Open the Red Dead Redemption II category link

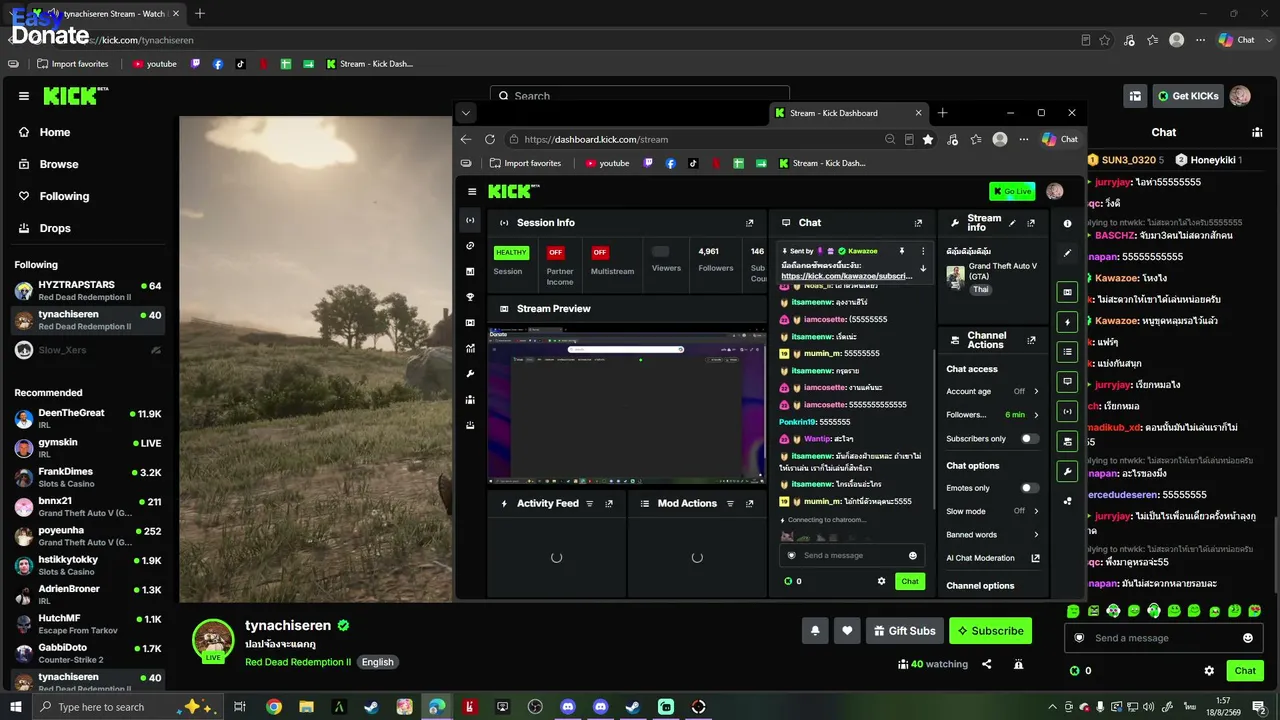coord(298,662)
